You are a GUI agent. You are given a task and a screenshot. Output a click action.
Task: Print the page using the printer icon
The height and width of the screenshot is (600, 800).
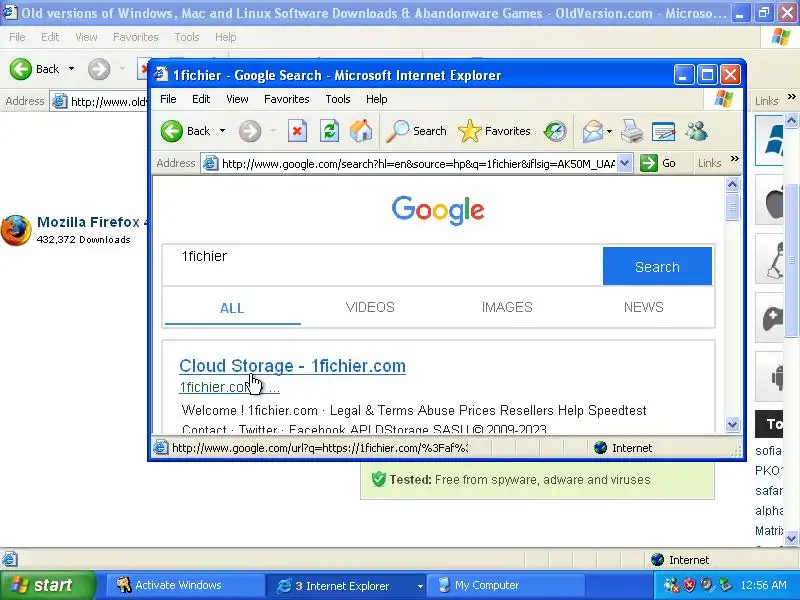632,131
